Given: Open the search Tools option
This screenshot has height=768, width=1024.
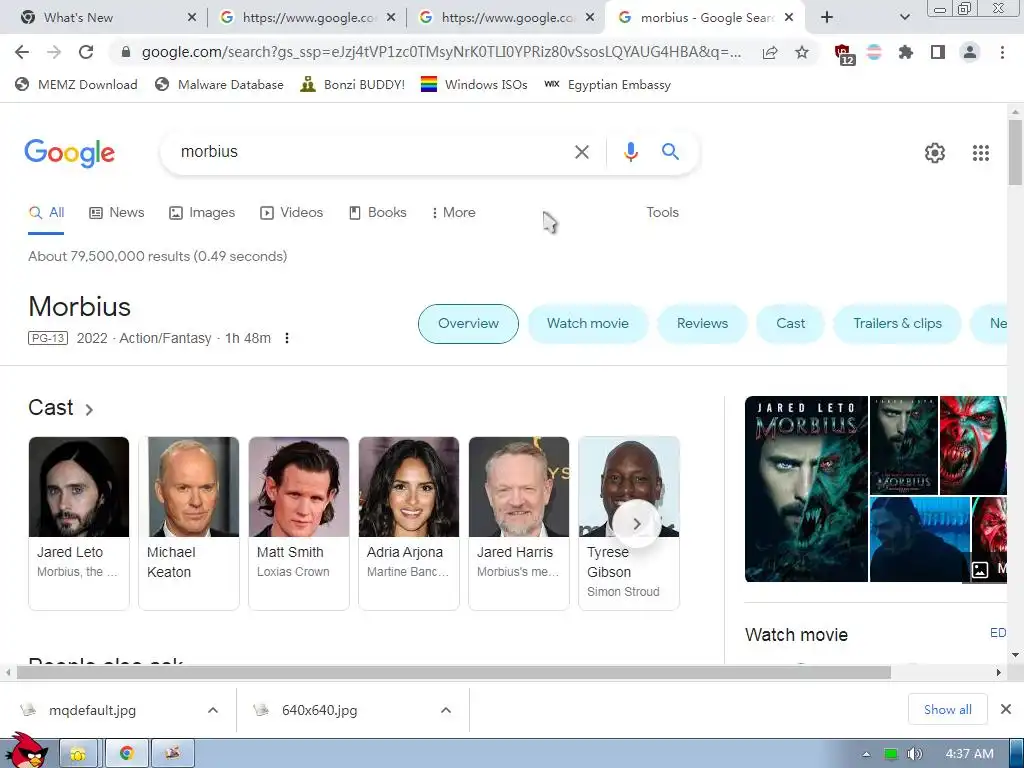Looking at the screenshot, I should [662, 213].
